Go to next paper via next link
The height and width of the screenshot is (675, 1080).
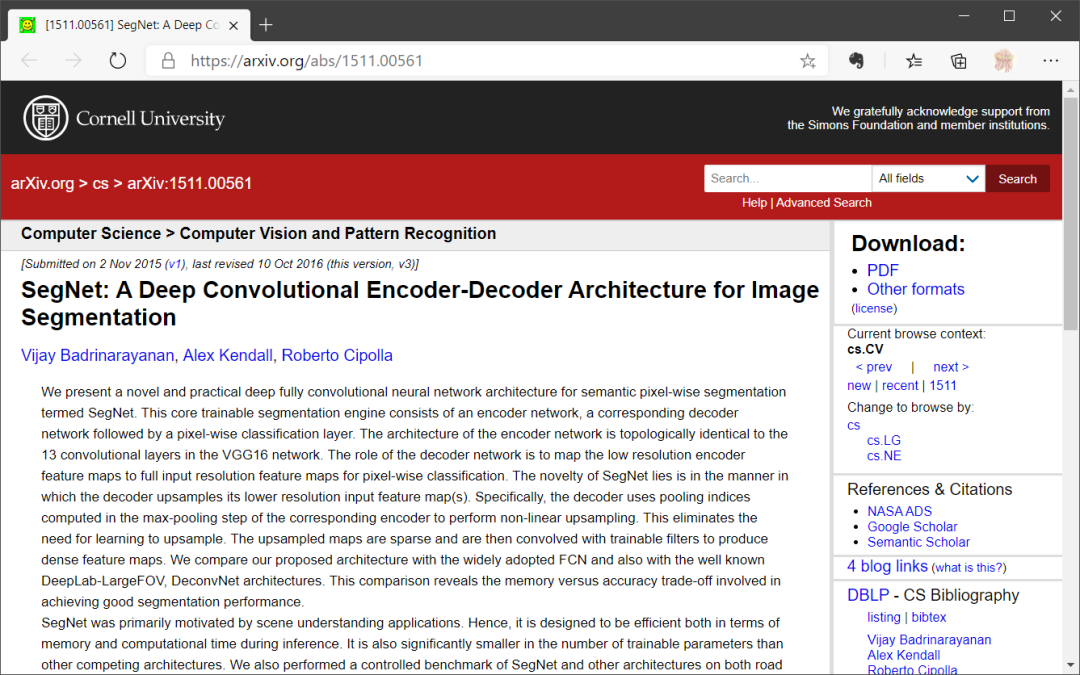(x=951, y=367)
